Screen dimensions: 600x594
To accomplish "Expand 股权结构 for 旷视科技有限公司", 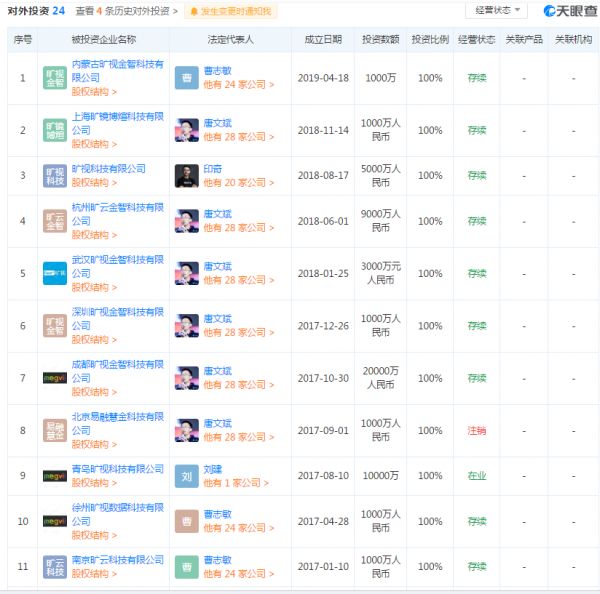I will tap(94, 183).
